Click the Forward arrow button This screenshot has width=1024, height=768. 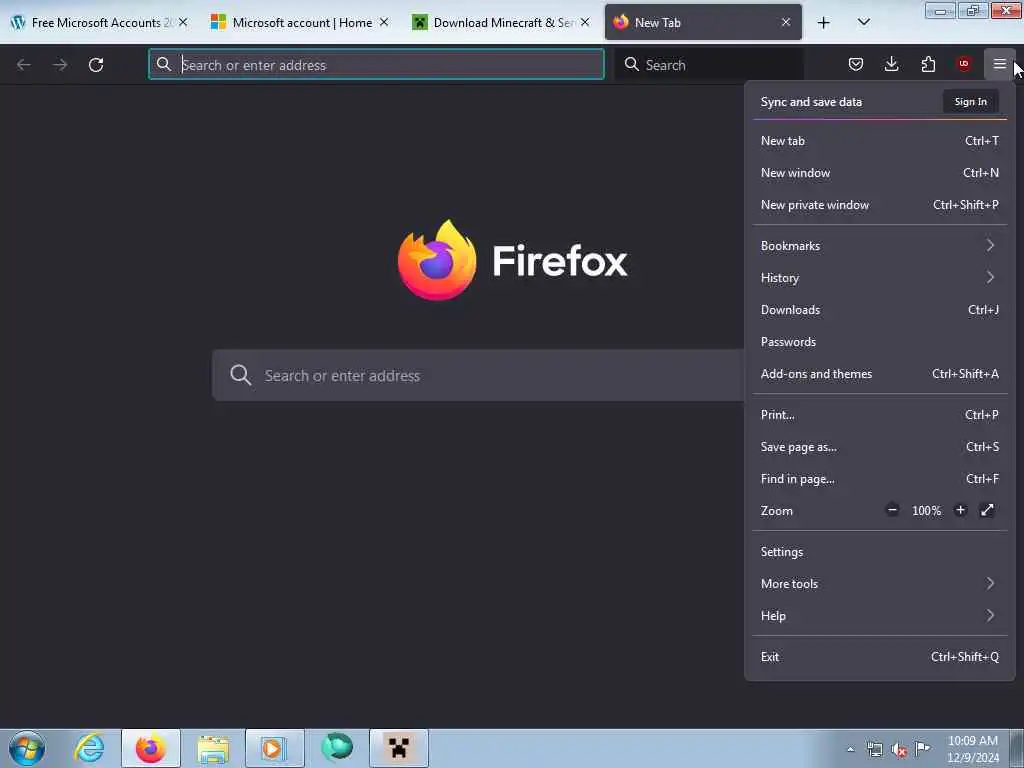[x=60, y=65]
